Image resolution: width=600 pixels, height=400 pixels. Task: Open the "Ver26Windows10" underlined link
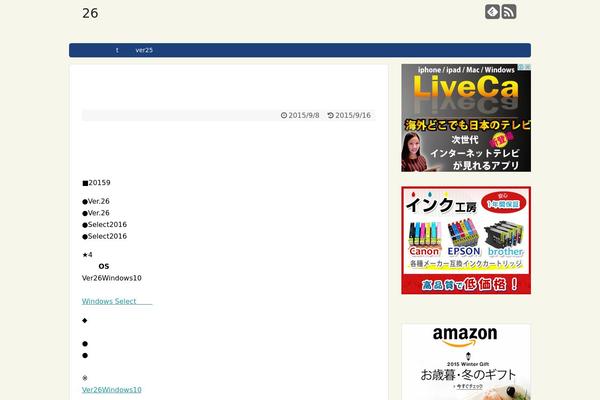click(x=111, y=390)
